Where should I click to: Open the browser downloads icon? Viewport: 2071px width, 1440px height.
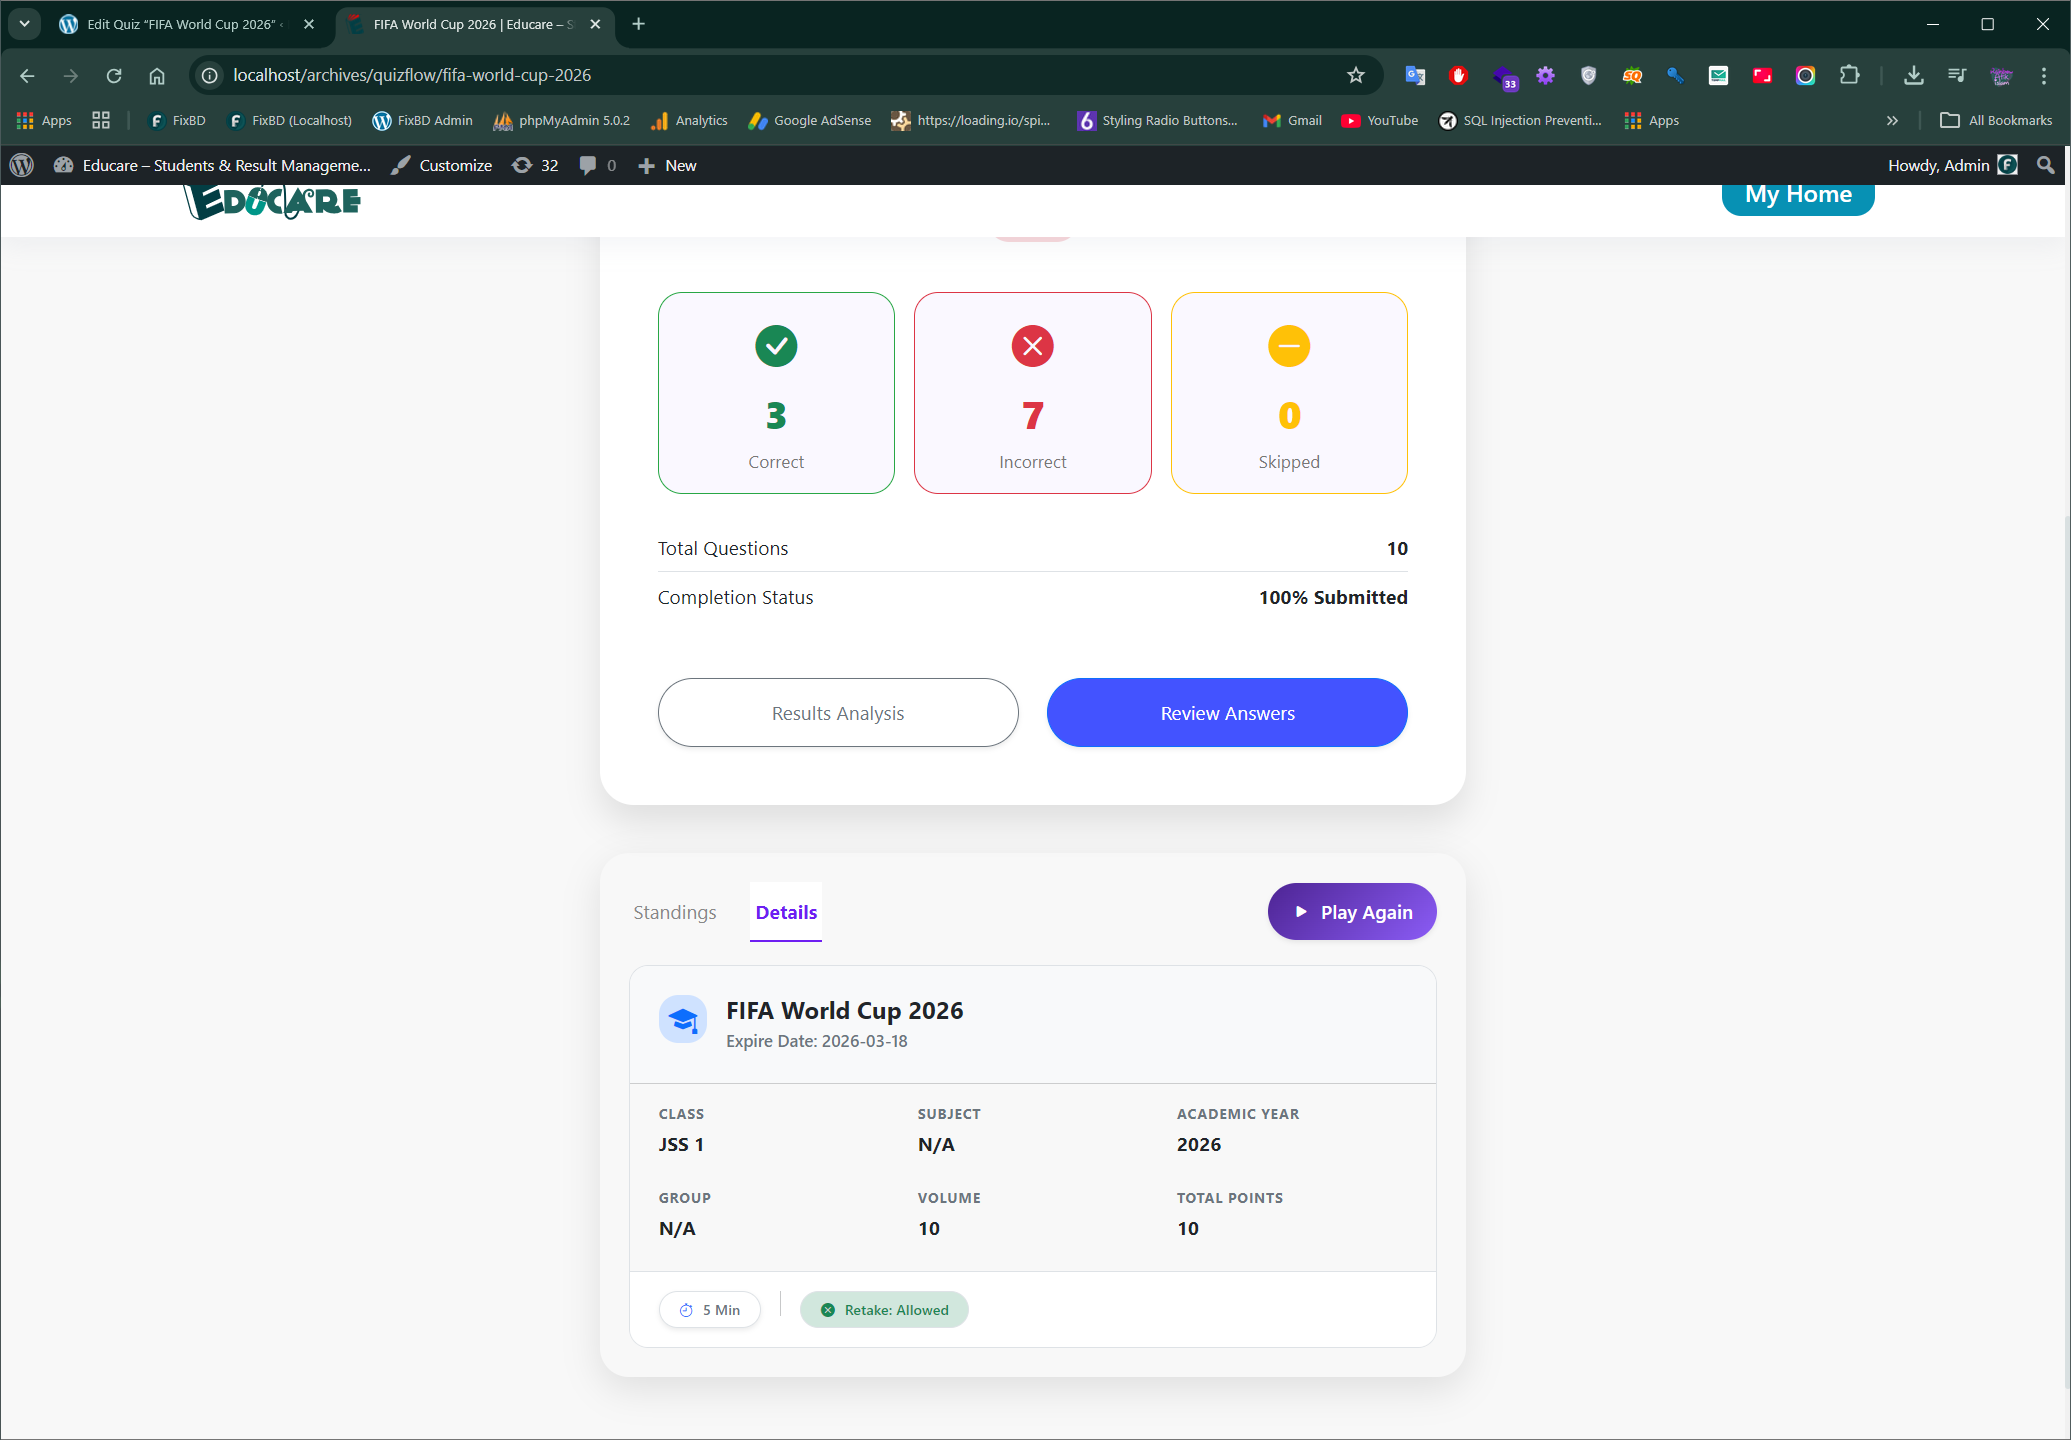[x=1913, y=75]
